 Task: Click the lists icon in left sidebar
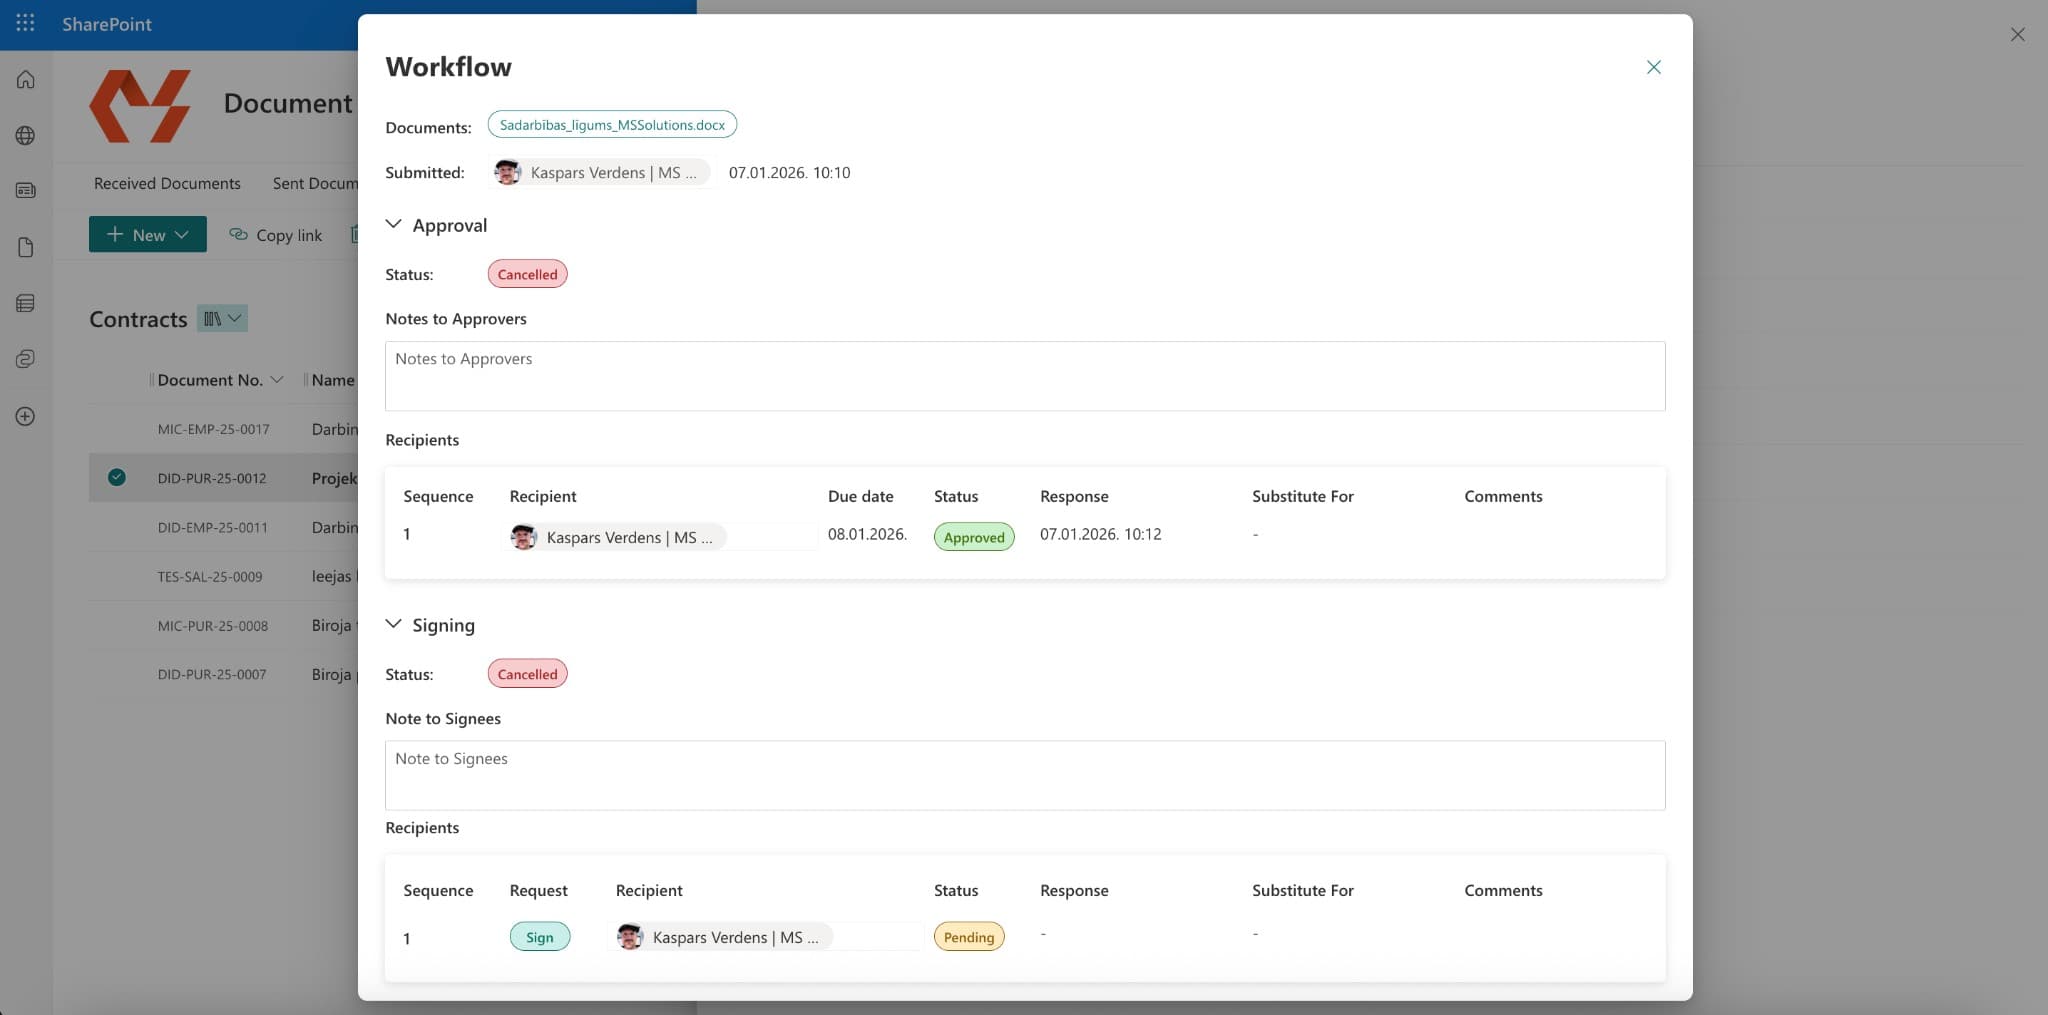coord(26,303)
